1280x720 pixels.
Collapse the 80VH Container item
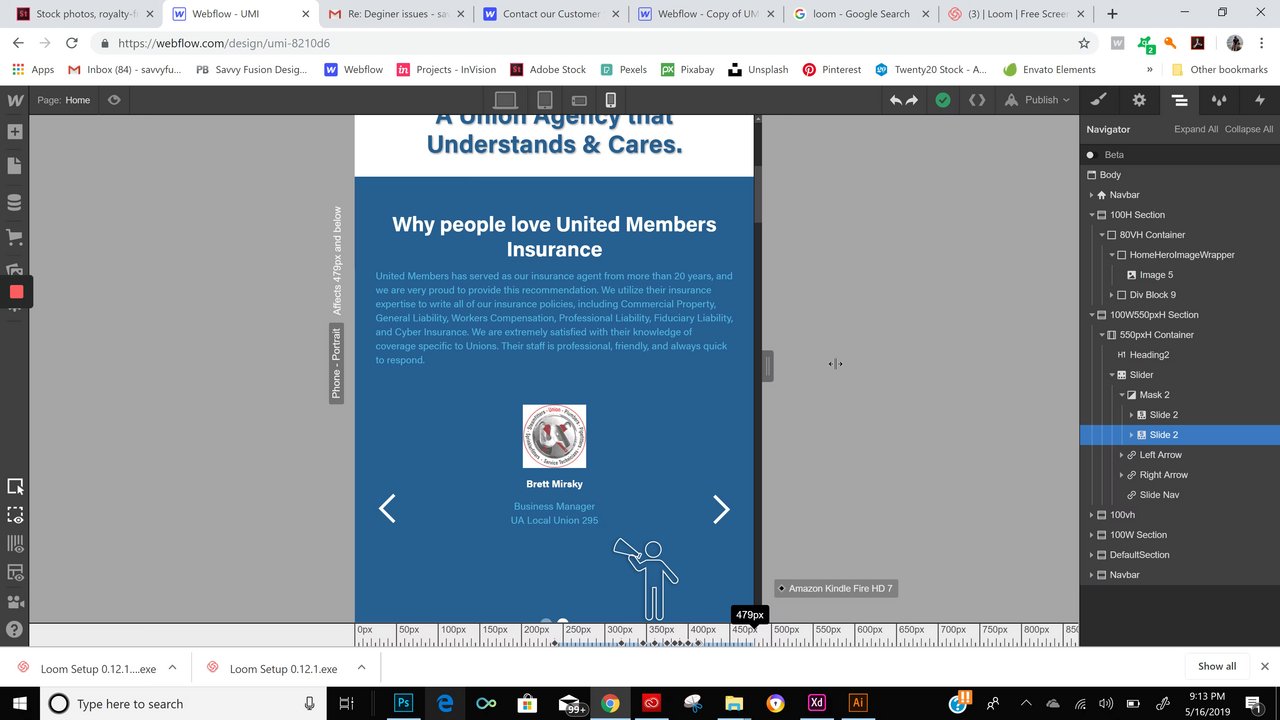tap(1102, 235)
